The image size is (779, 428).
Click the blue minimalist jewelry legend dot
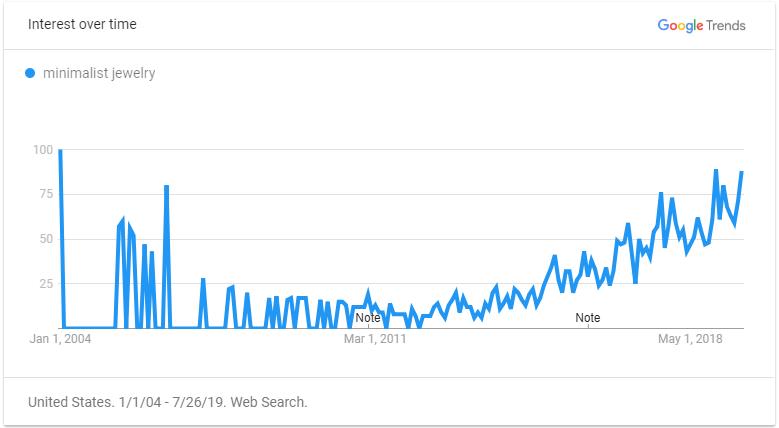(30, 74)
